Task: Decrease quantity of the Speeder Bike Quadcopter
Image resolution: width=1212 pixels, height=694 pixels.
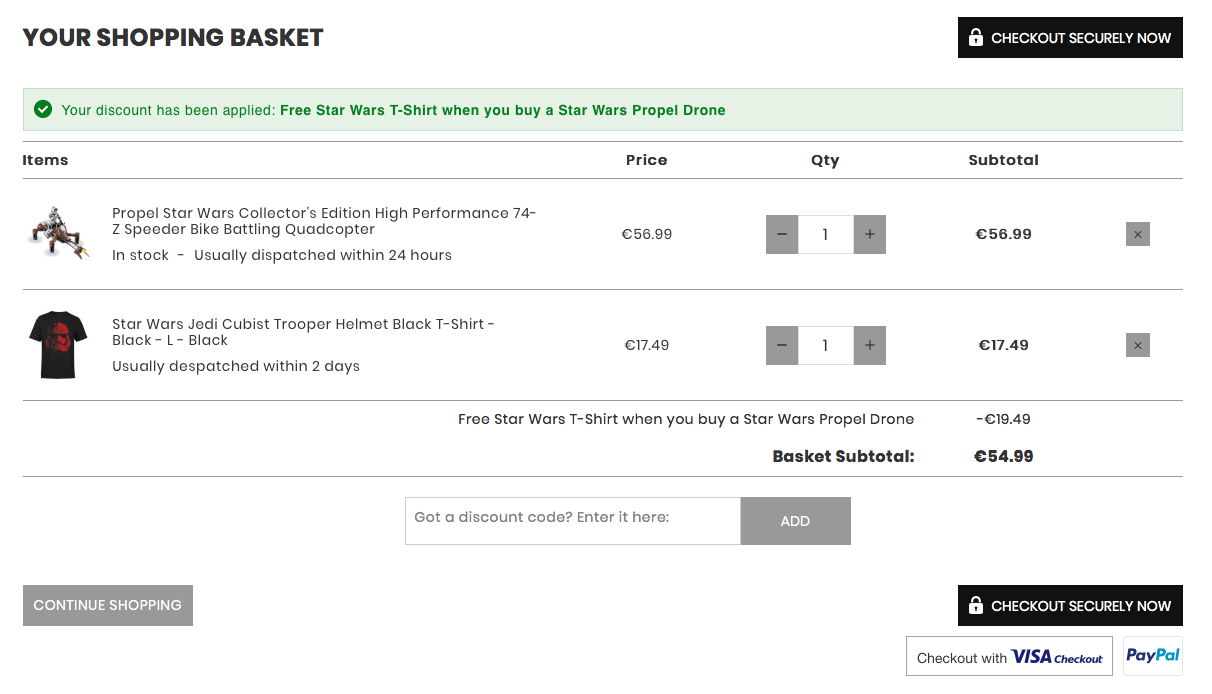Action: tap(782, 234)
